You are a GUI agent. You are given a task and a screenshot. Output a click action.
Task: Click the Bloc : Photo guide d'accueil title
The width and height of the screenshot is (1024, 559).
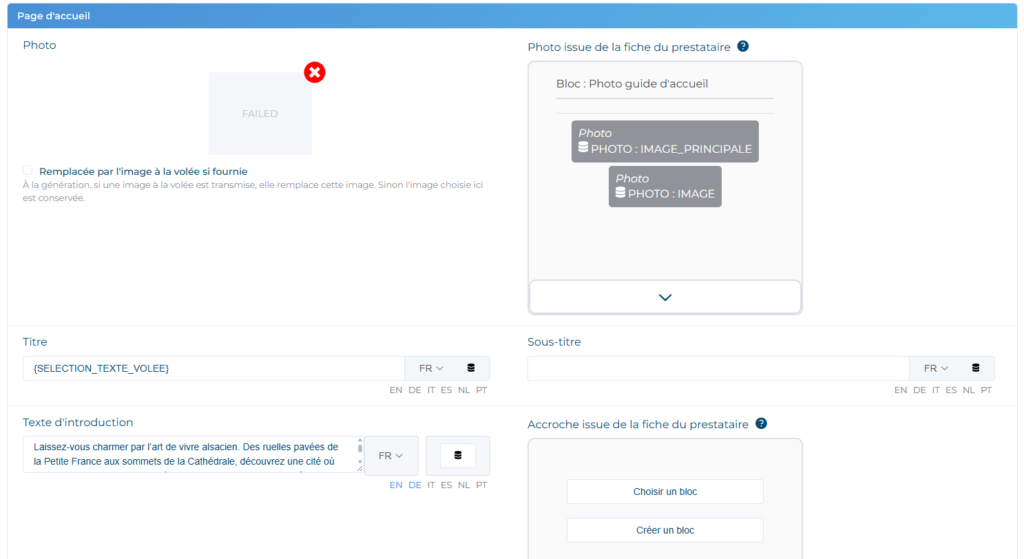coord(632,84)
